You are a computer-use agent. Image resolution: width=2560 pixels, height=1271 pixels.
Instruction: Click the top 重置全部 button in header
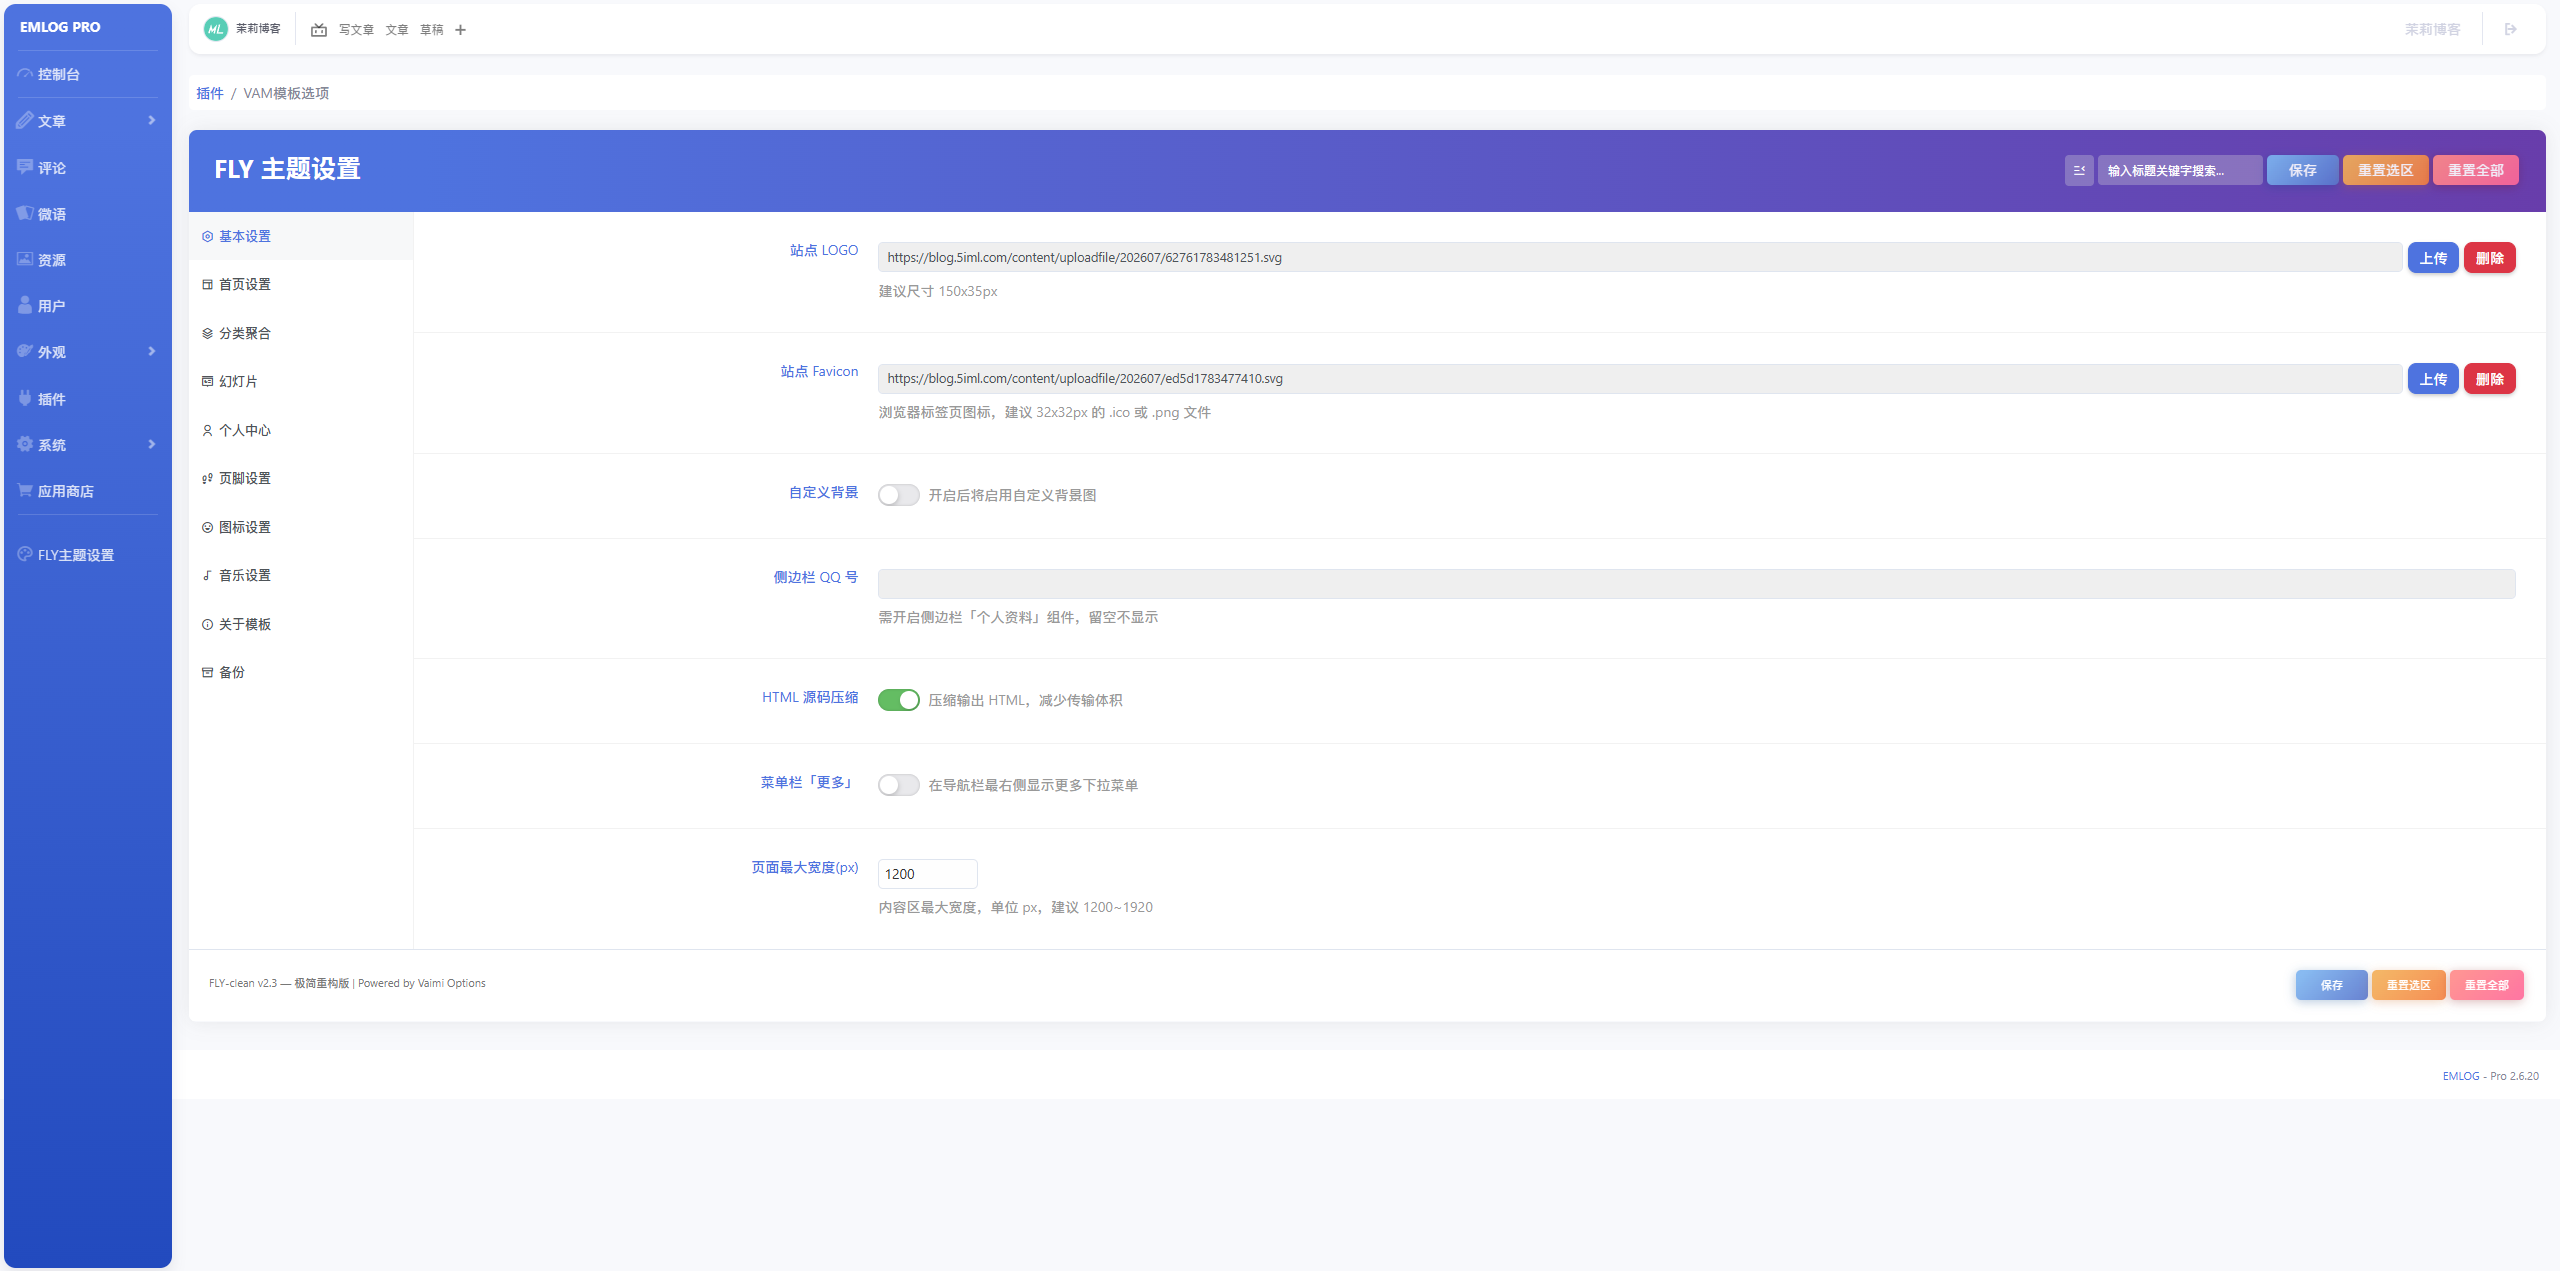point(2476,170)
